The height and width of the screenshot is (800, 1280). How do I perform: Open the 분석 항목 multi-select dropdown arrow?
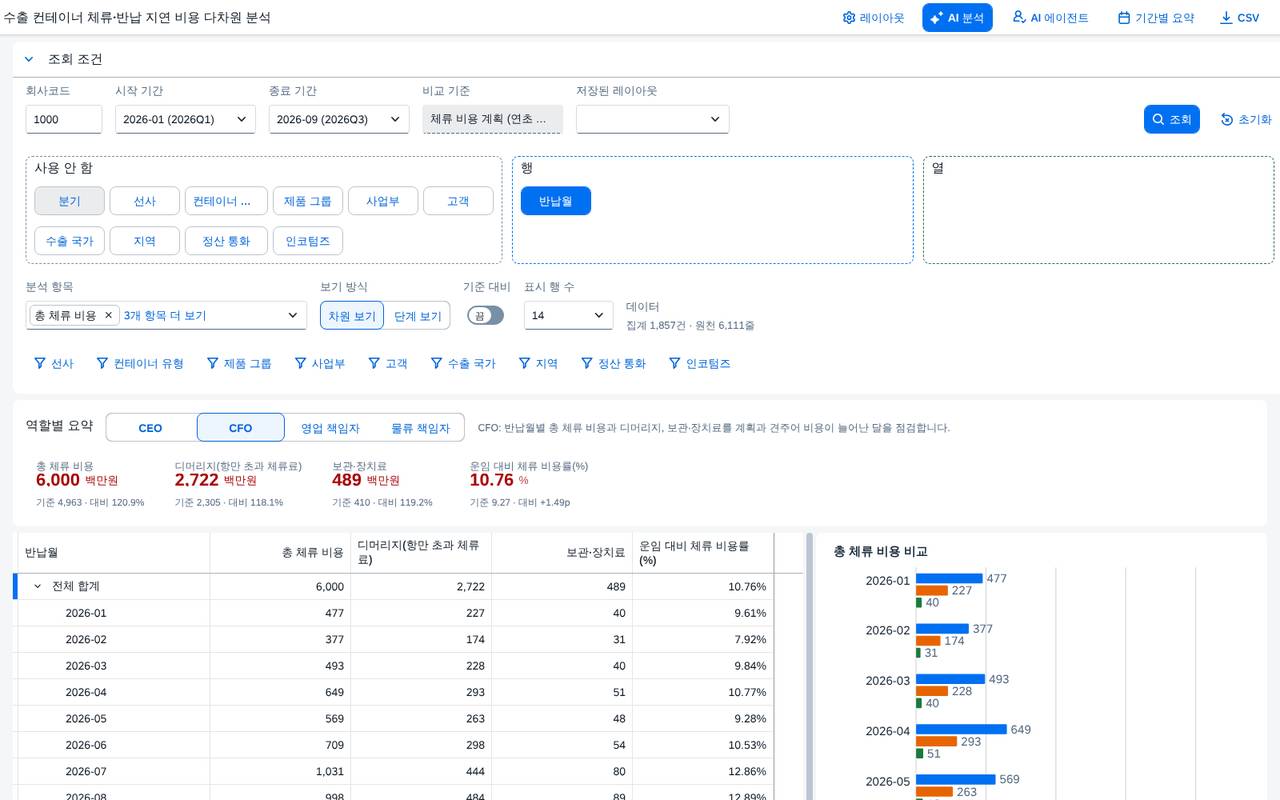coord(293,315)
